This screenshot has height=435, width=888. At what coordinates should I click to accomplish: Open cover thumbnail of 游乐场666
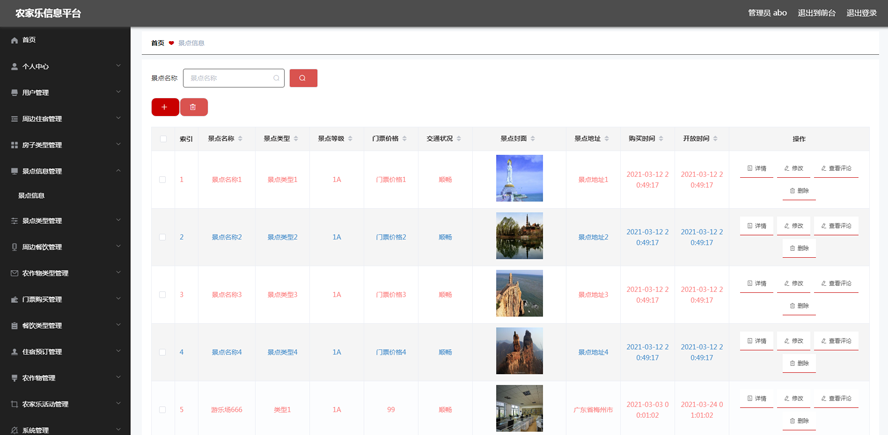(x=519, y=408)
